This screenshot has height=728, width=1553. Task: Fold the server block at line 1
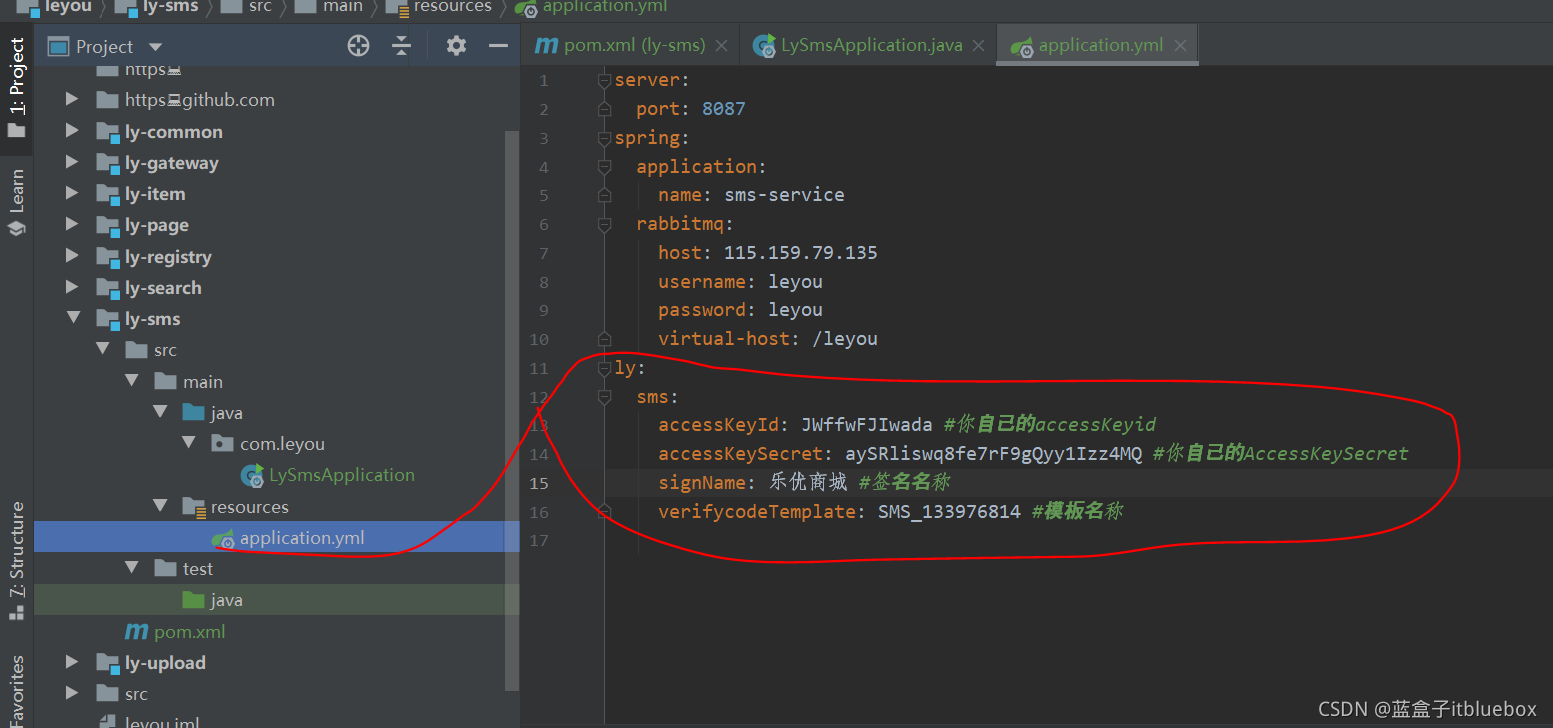tap(604, 80)
